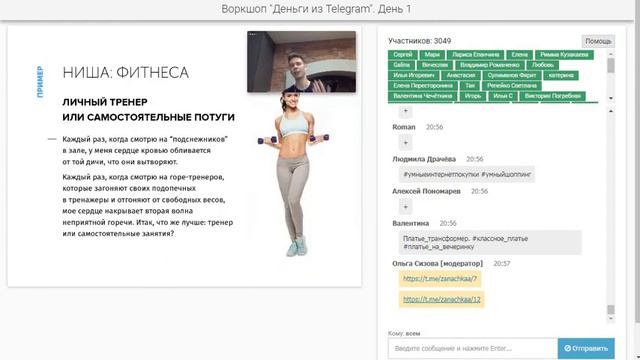Open the t.me/zanachkaa/7 link
Image resolution: width=640 pixels, height=360 pixels.
(440, 279)
